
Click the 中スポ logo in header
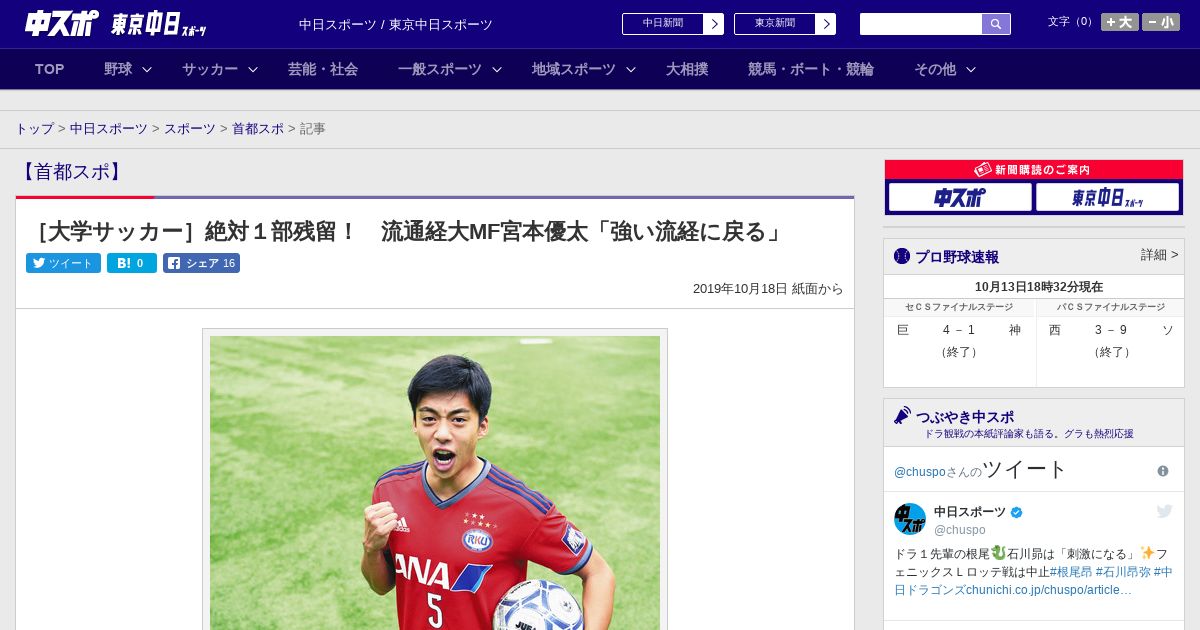point(61,24)
